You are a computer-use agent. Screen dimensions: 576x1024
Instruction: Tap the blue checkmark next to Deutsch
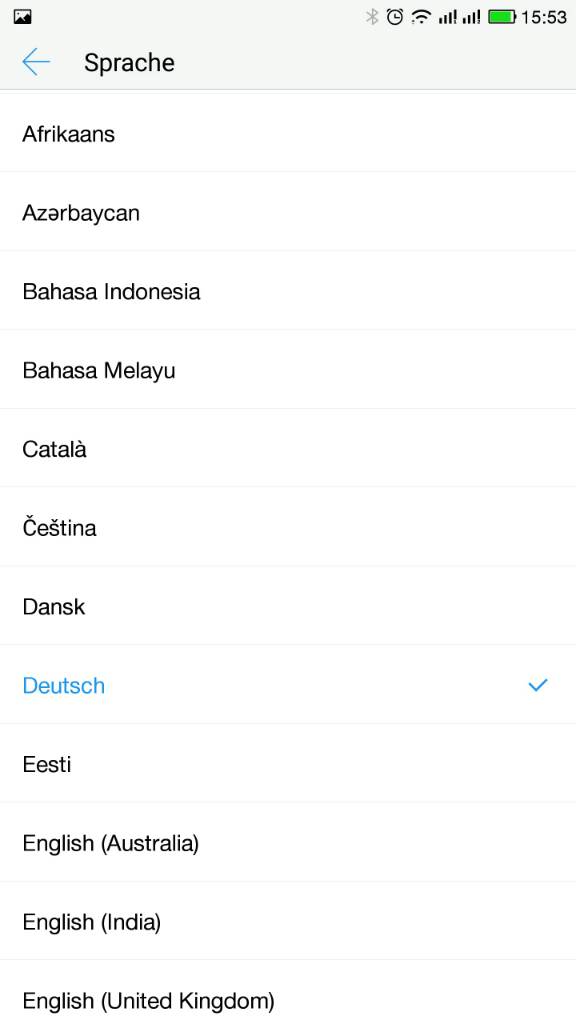pos(537,685)
